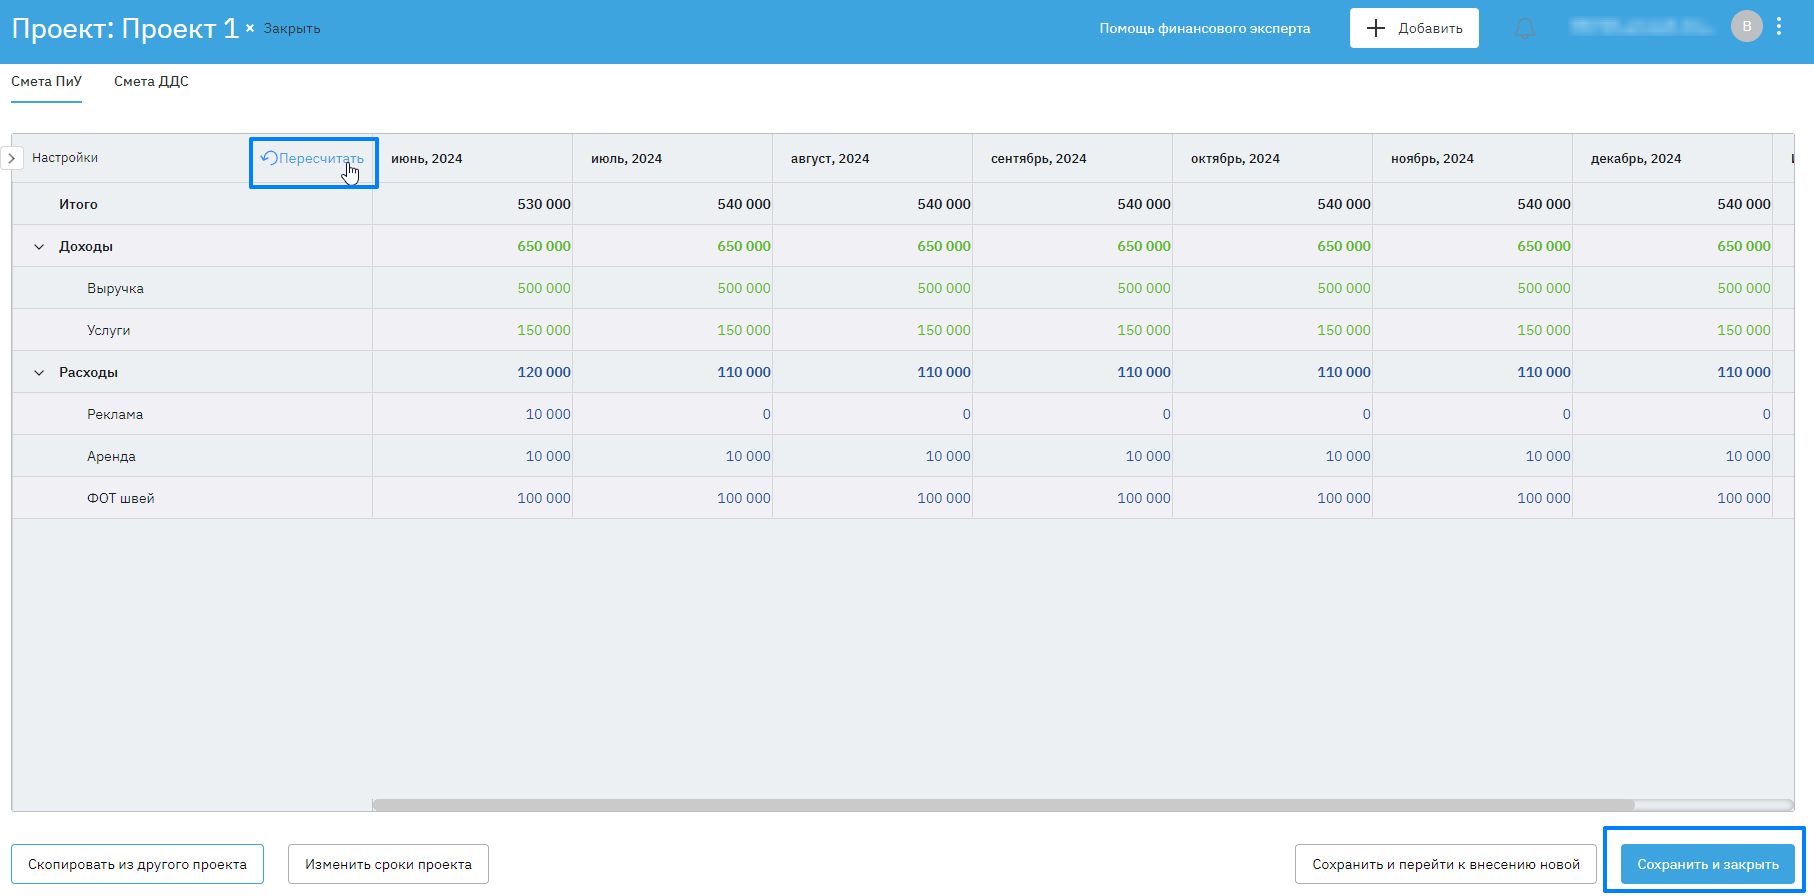
Task: Collapse the Расходы group
Action: click(x=39, y=373)
